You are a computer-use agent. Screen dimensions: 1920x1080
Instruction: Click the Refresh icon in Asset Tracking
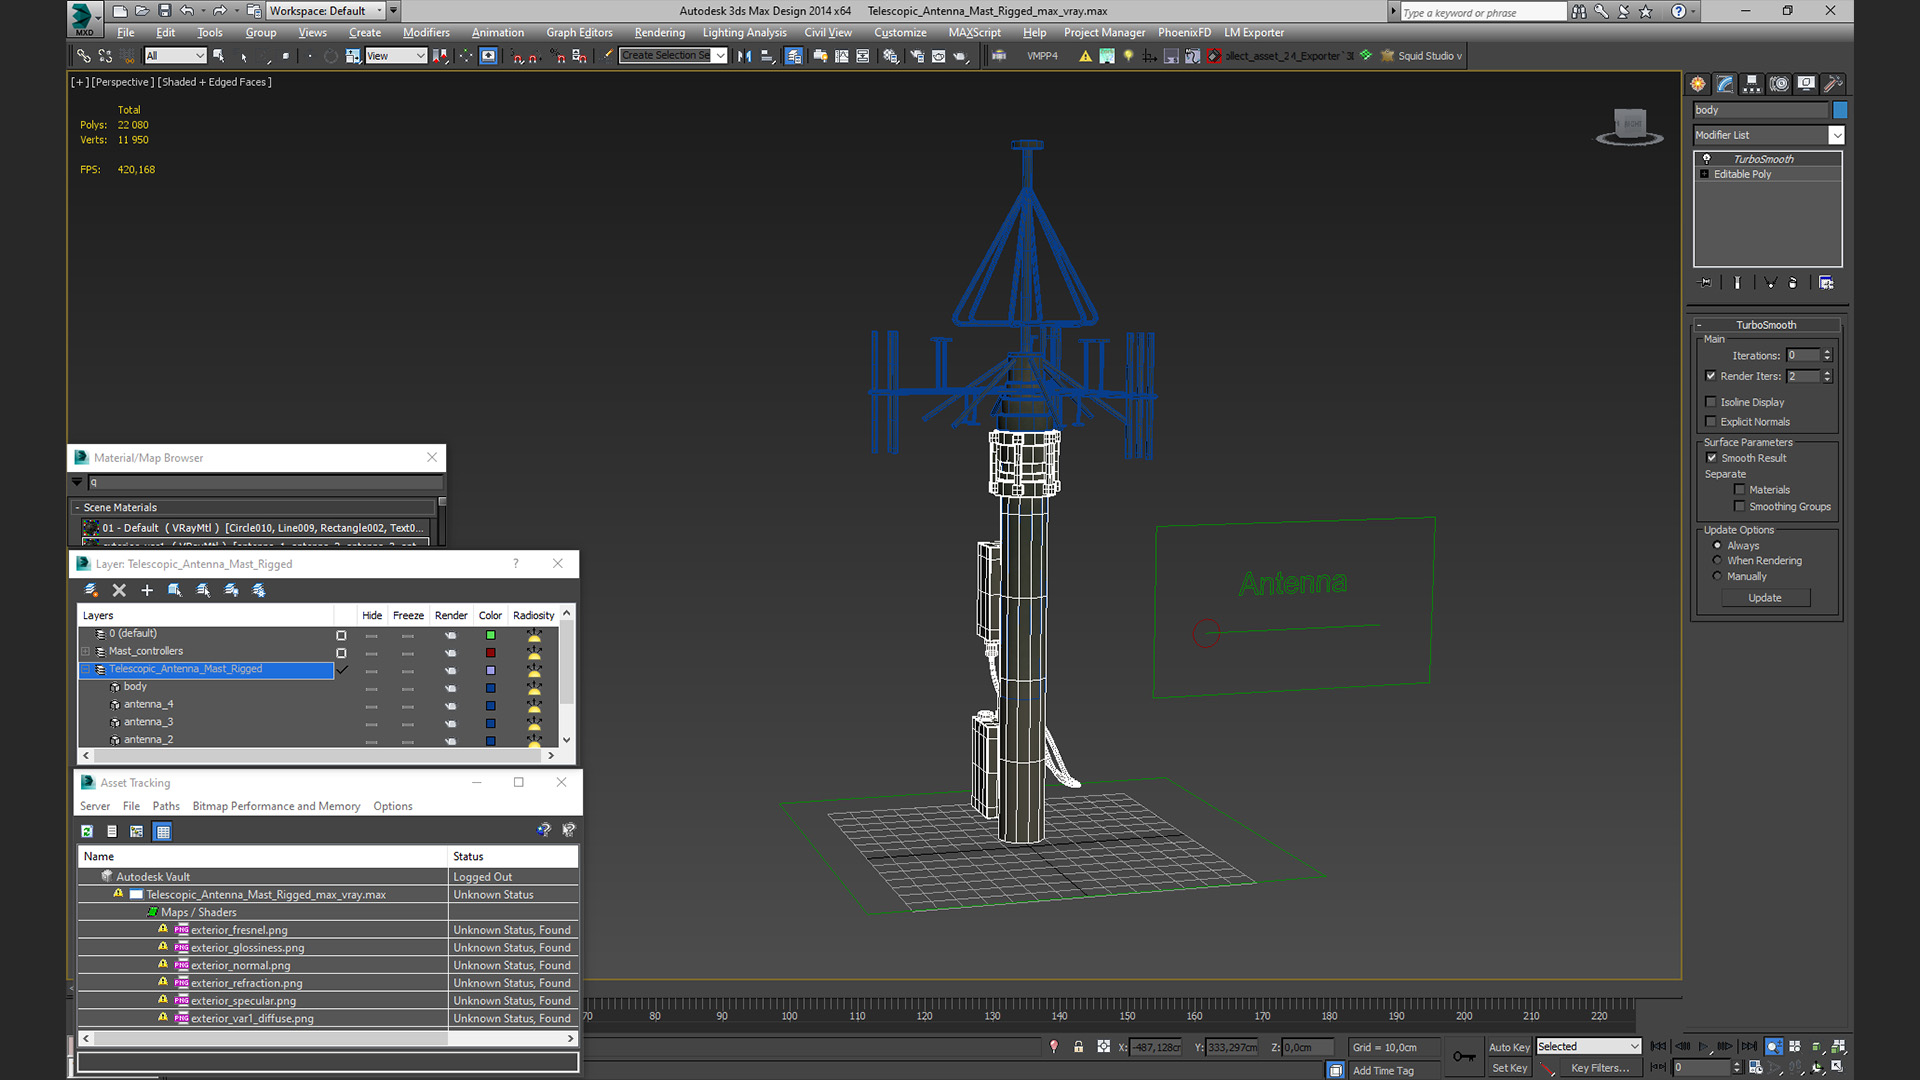coord(87,831)
